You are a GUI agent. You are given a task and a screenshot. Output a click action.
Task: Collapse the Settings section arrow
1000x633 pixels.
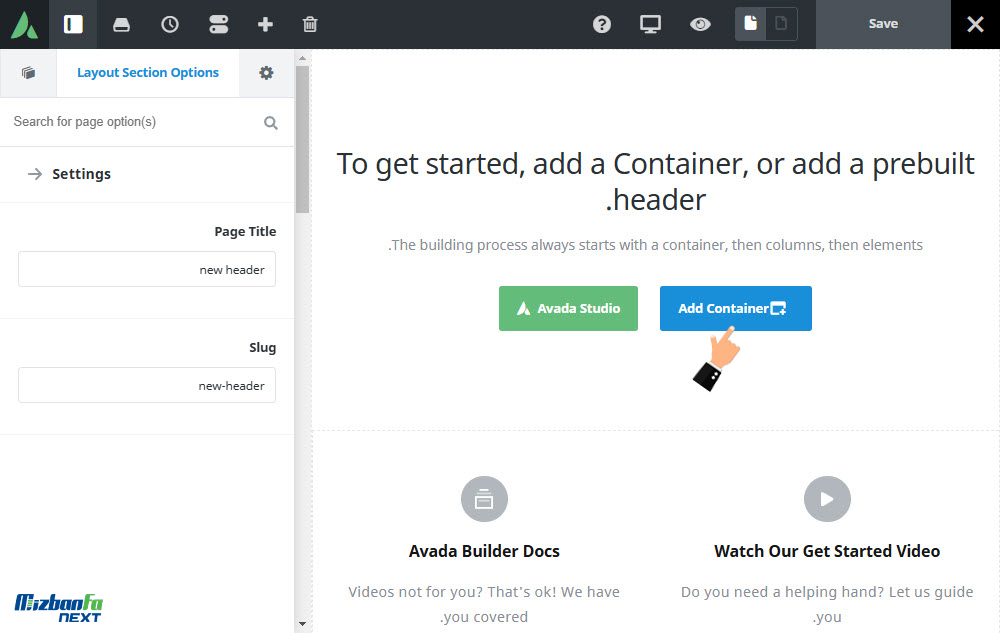coord(35,173)
